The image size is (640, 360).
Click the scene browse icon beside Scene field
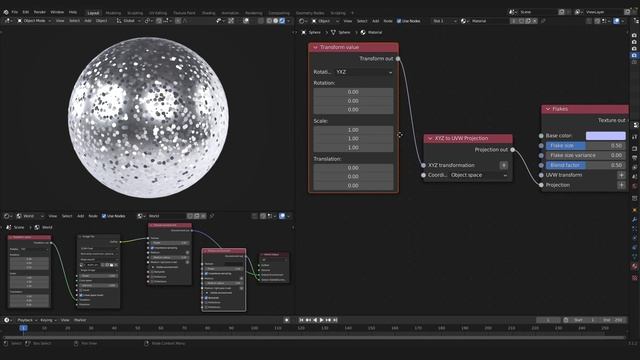pos(513,12)
